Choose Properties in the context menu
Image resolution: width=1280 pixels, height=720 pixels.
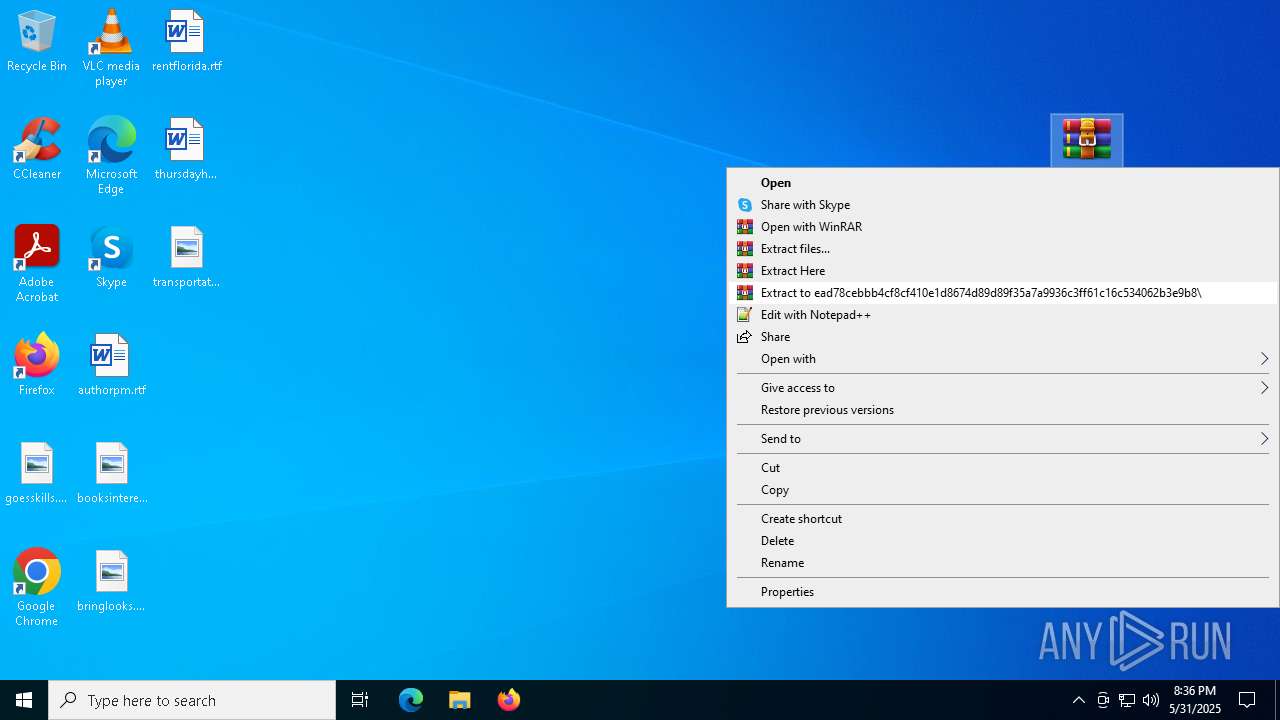1002,592
